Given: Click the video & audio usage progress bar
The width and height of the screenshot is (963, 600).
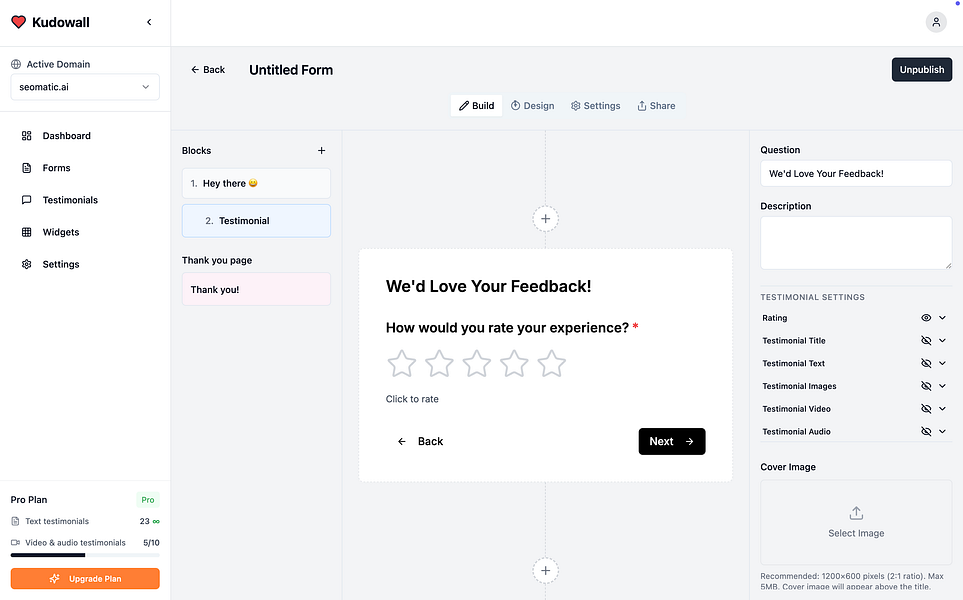Looking at the screenshot, I should click(x=85, y=555).
